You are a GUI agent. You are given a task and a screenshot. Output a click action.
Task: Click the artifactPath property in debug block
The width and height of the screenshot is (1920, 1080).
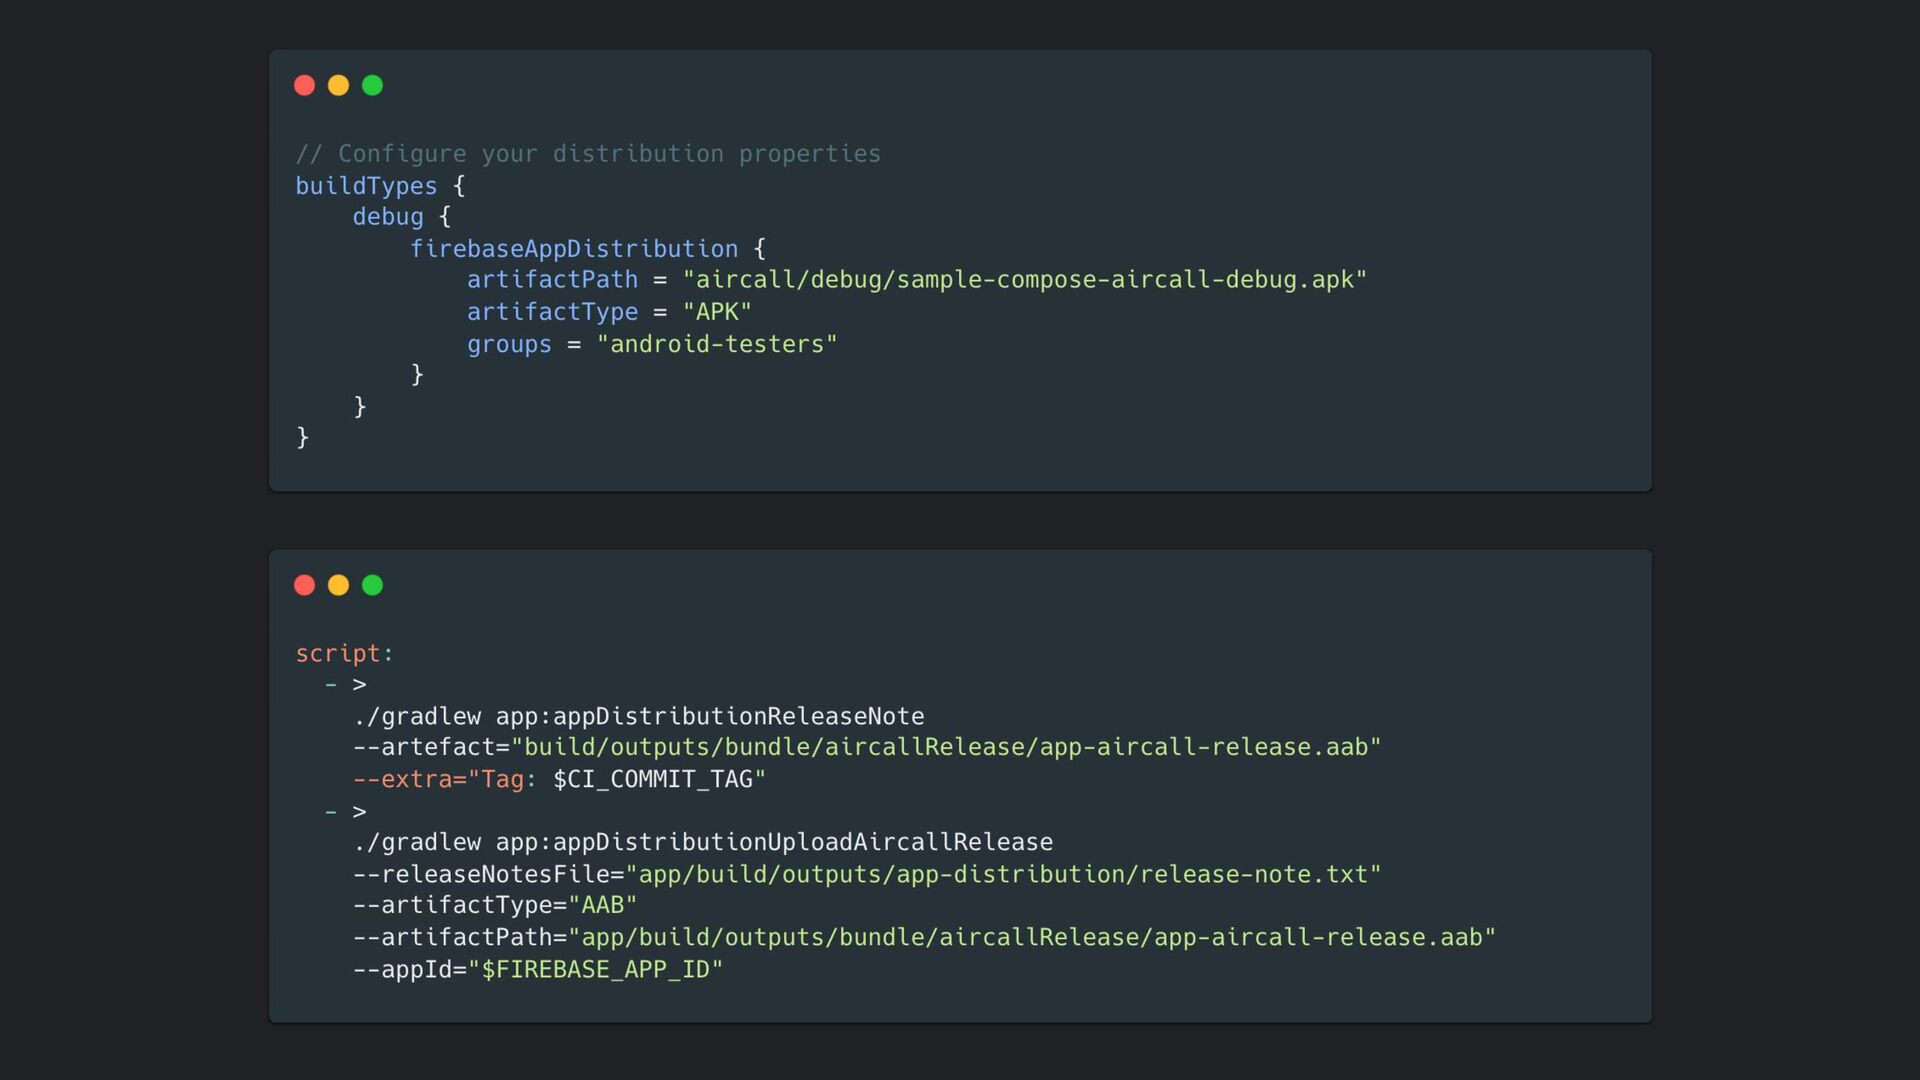pyautogui.click(x=552, y=280)
